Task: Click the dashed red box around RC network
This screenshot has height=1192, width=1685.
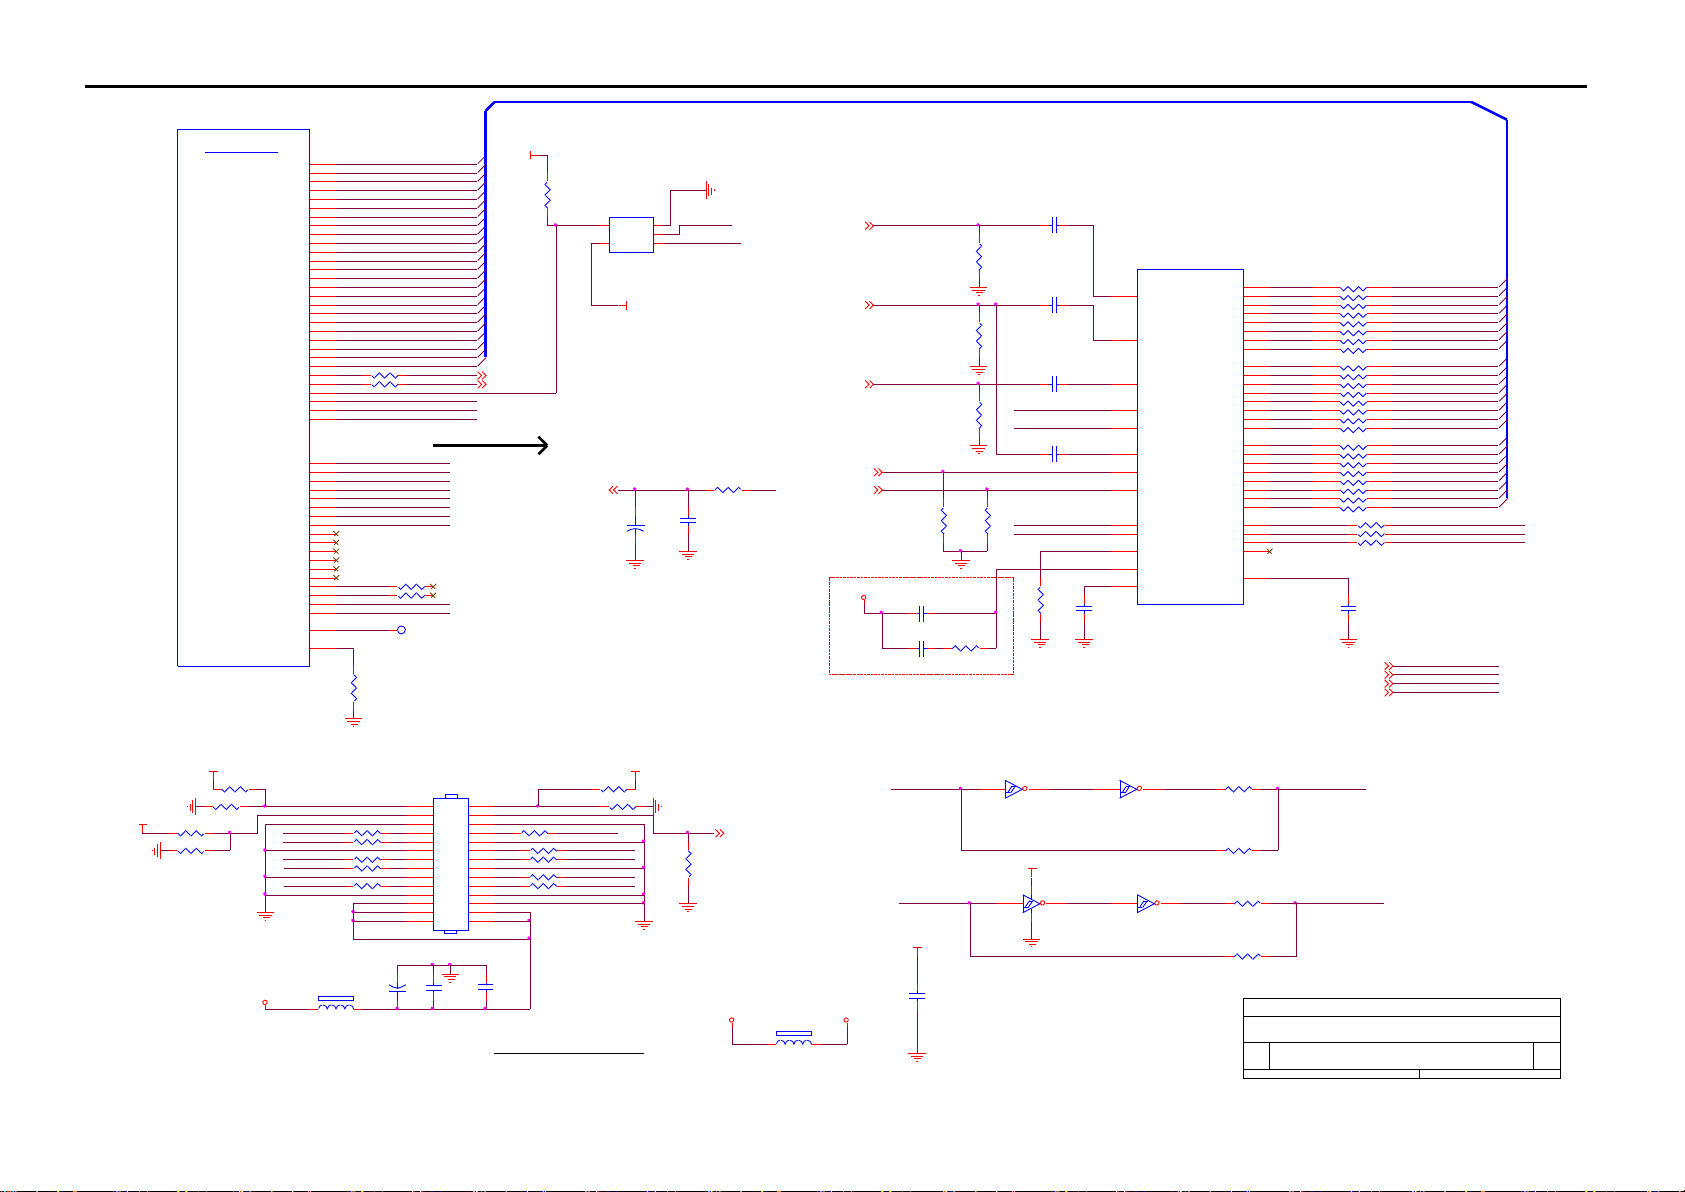Action: click(921, 626)
